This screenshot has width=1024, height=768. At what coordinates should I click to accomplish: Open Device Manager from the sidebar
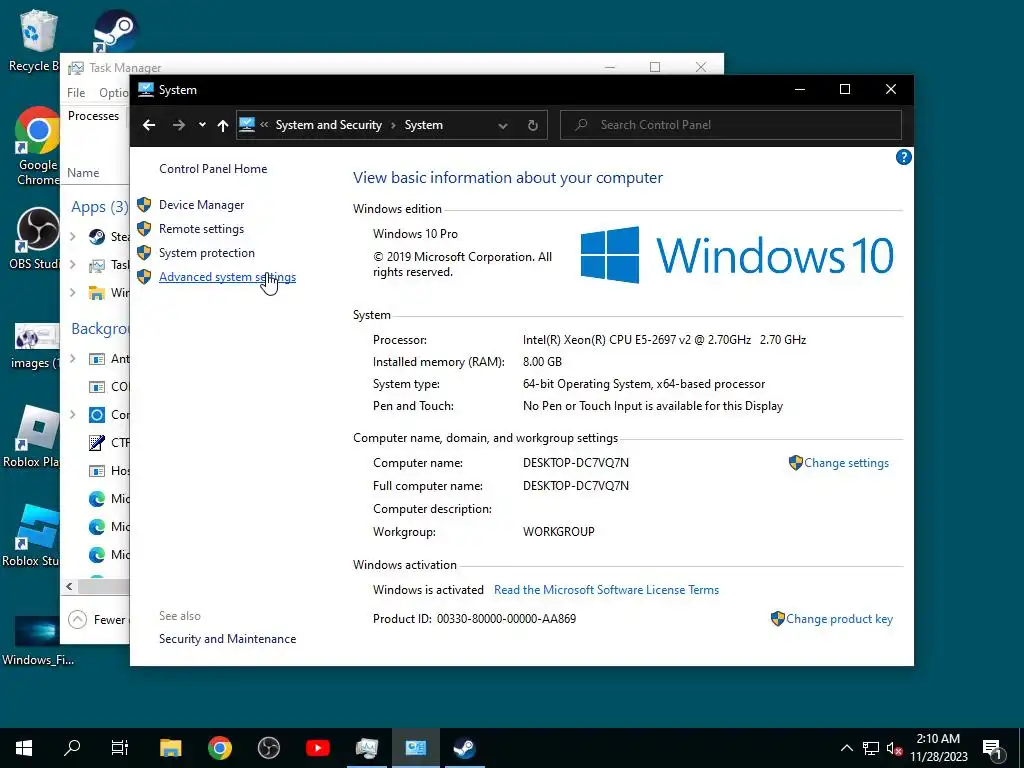[x=201, y=204]
